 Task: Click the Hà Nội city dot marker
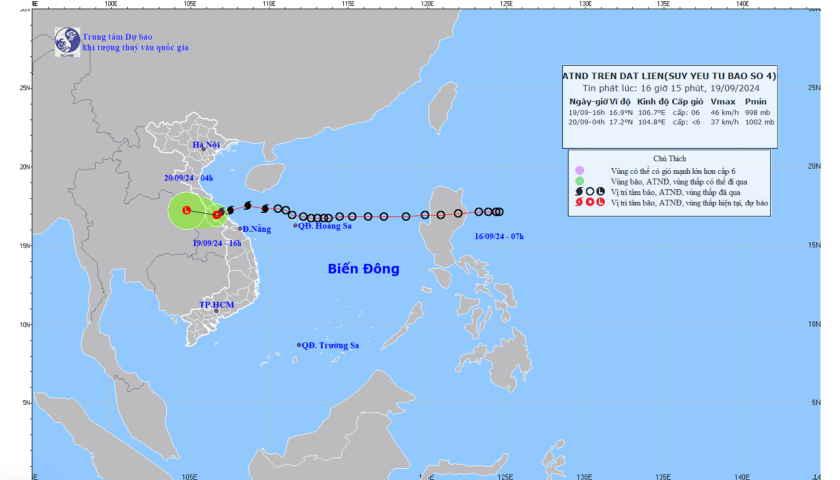click(203, 150)
